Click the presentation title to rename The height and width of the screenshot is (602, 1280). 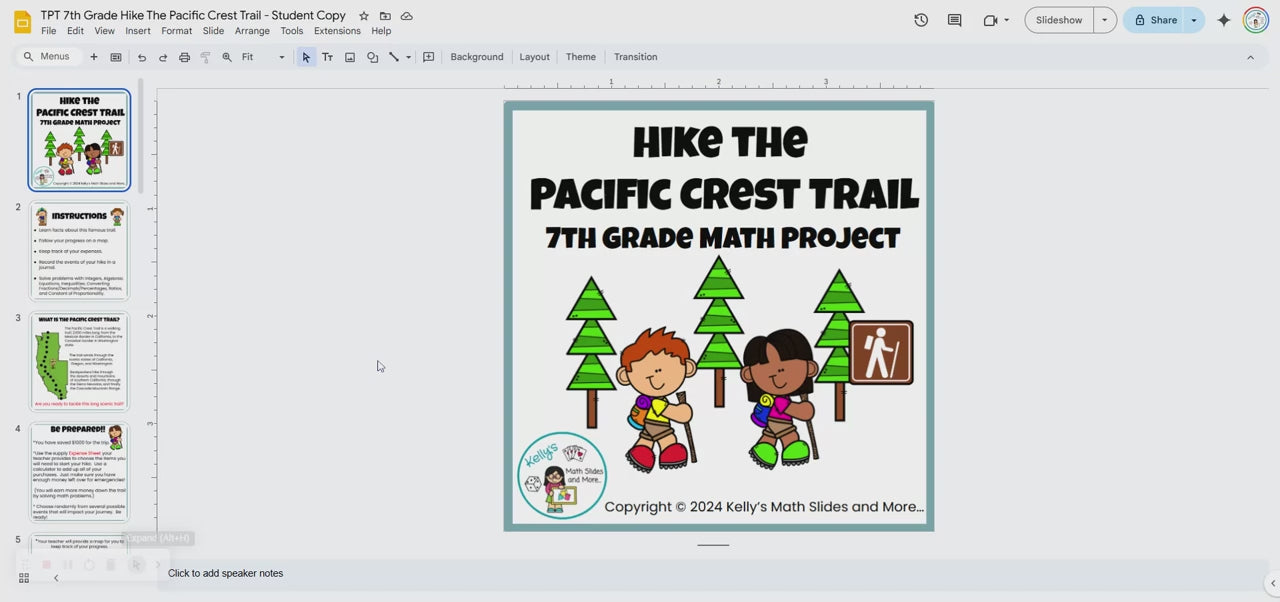(x=193, y=16)
